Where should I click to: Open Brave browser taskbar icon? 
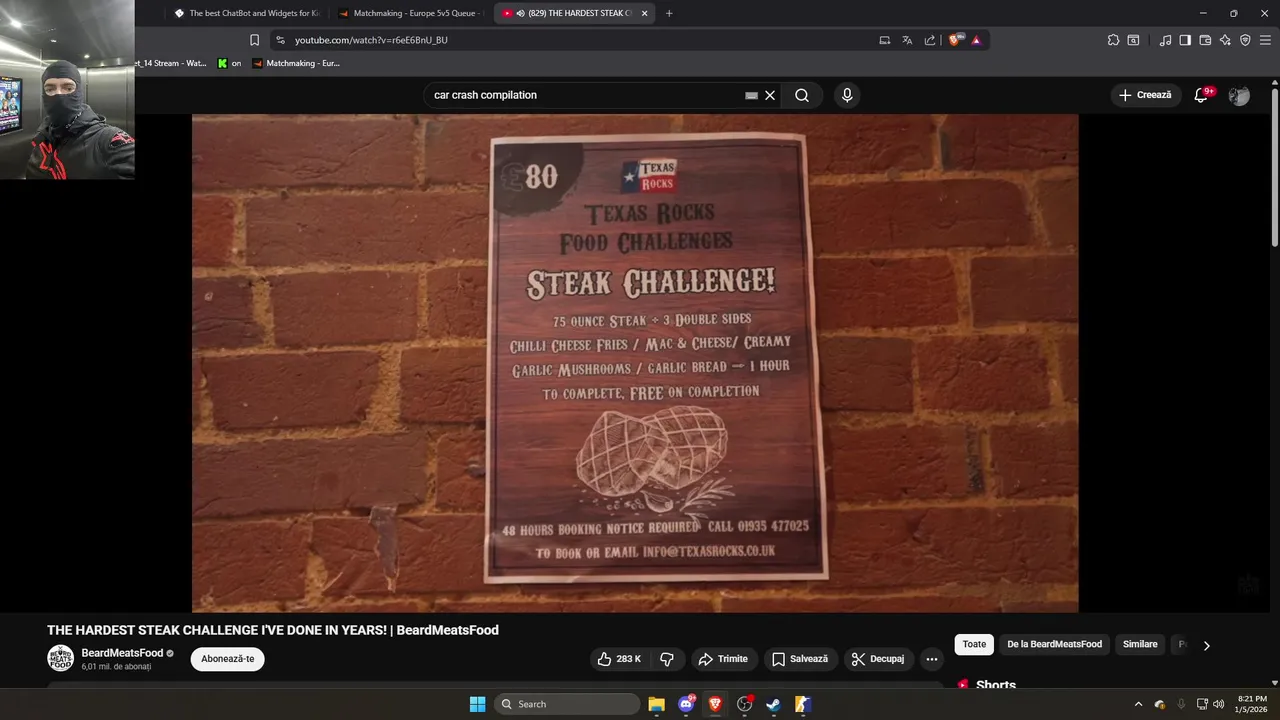pos(715,704)
